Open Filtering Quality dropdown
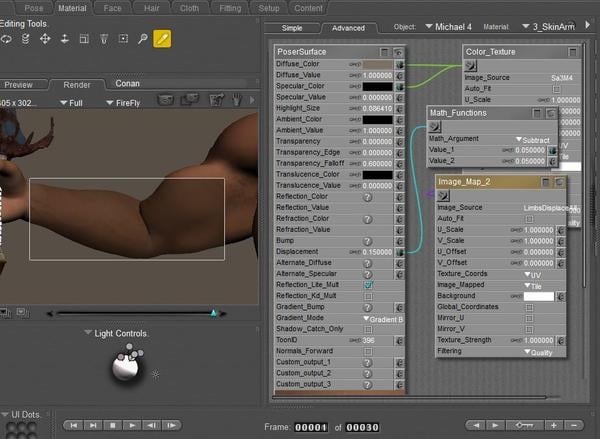Screen dimensions: 600x439 point(538,352)
